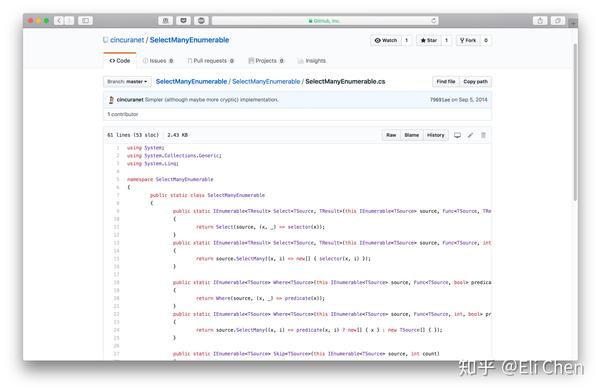This screenshot has height=392, width=600.
Task: Open second SelectManyEnumerable folder breadcrumb
Action: [x=266, y=82]
